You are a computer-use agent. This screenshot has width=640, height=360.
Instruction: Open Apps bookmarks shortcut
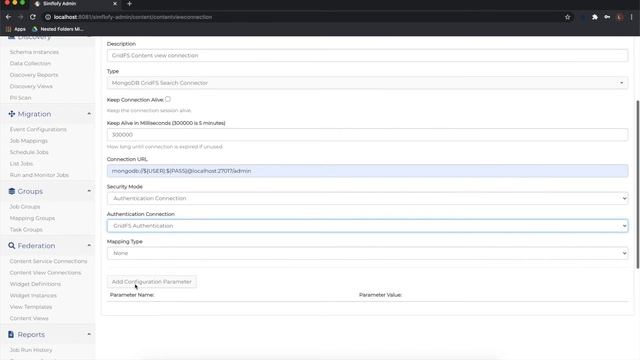click(x=16, y=29)
